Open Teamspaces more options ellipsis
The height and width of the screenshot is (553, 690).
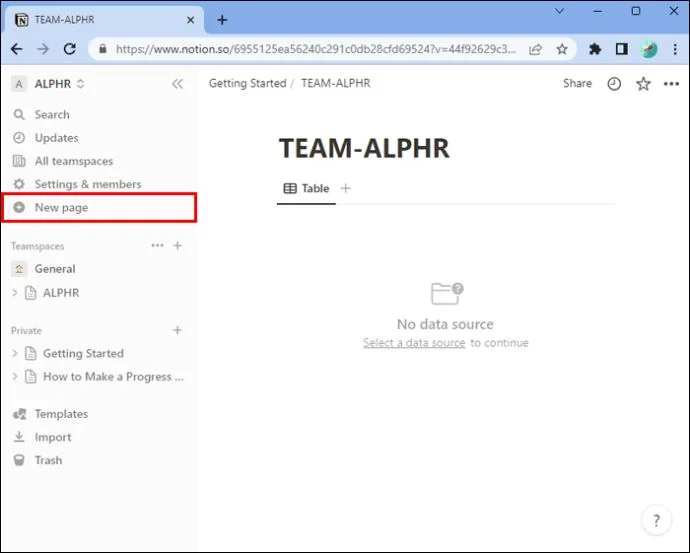[157, 245]
